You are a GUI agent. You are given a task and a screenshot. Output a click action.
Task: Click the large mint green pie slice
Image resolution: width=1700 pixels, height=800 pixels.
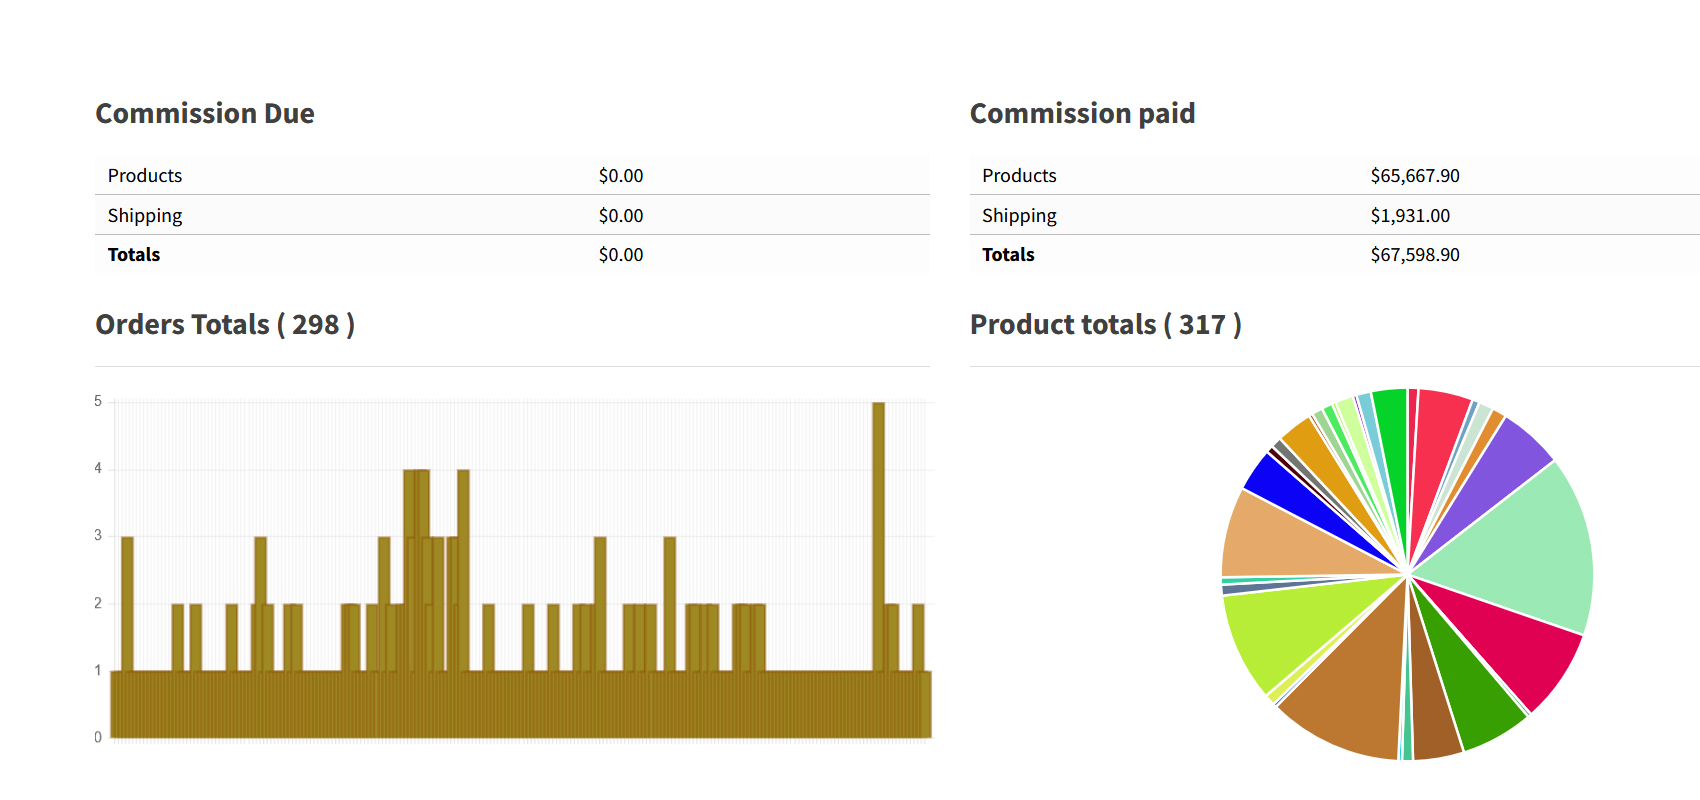(x=1520, y=545)
